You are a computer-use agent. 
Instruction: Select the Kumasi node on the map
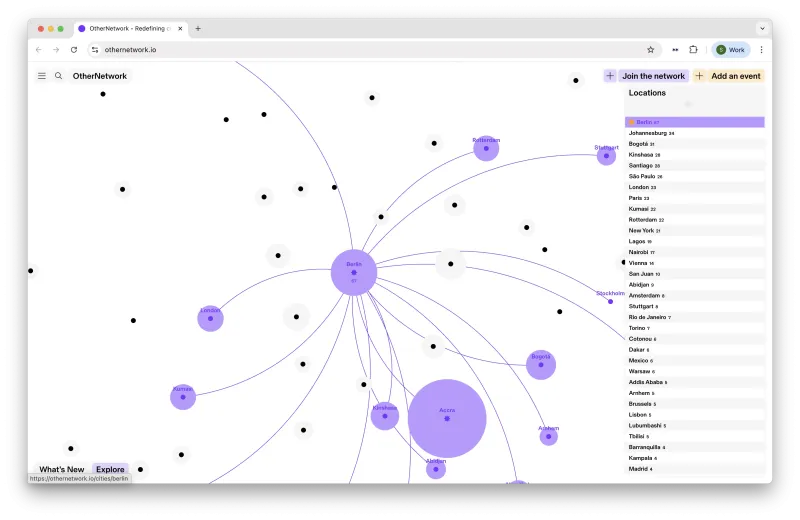coord(183,397)
